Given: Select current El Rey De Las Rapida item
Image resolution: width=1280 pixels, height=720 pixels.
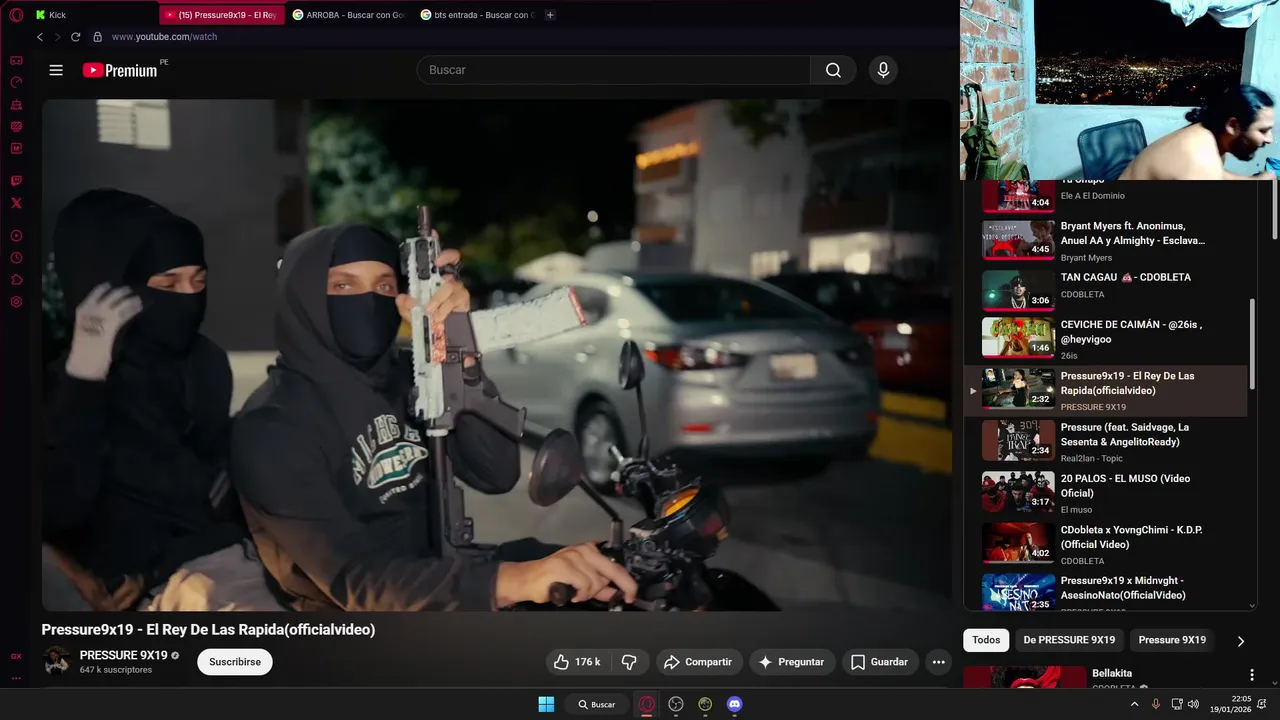Looking at the screenshot, I should point(1106,390).
